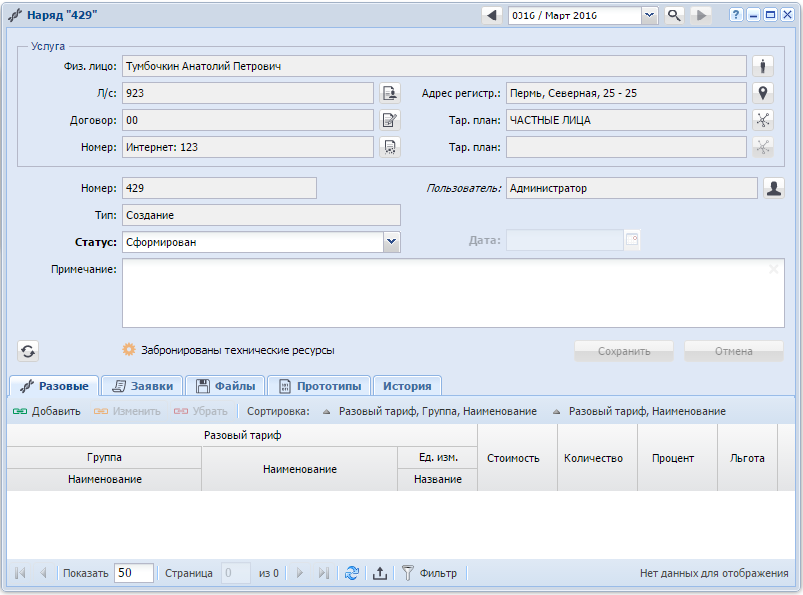Open help question mark icon

coord(735,15)
